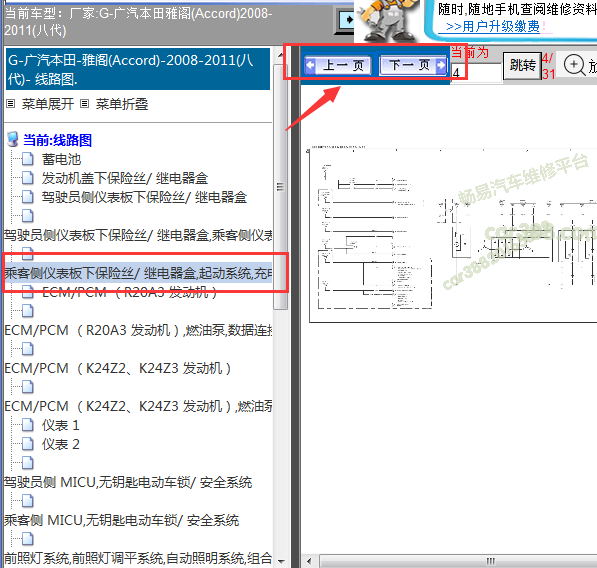Viewport: 597px width, 568px height.
Task: Click document icon beside 驾驶员侧仪表板下保险丝/ 继电器盒
Action: pyautogui.click(x=27, y=197)
